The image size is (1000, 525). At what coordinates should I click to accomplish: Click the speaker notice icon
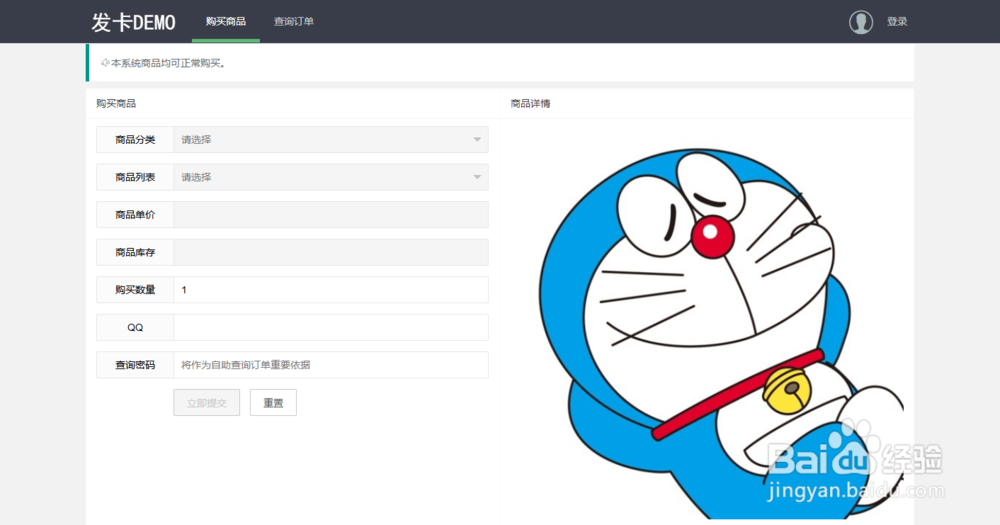click(x=105, y=63)
